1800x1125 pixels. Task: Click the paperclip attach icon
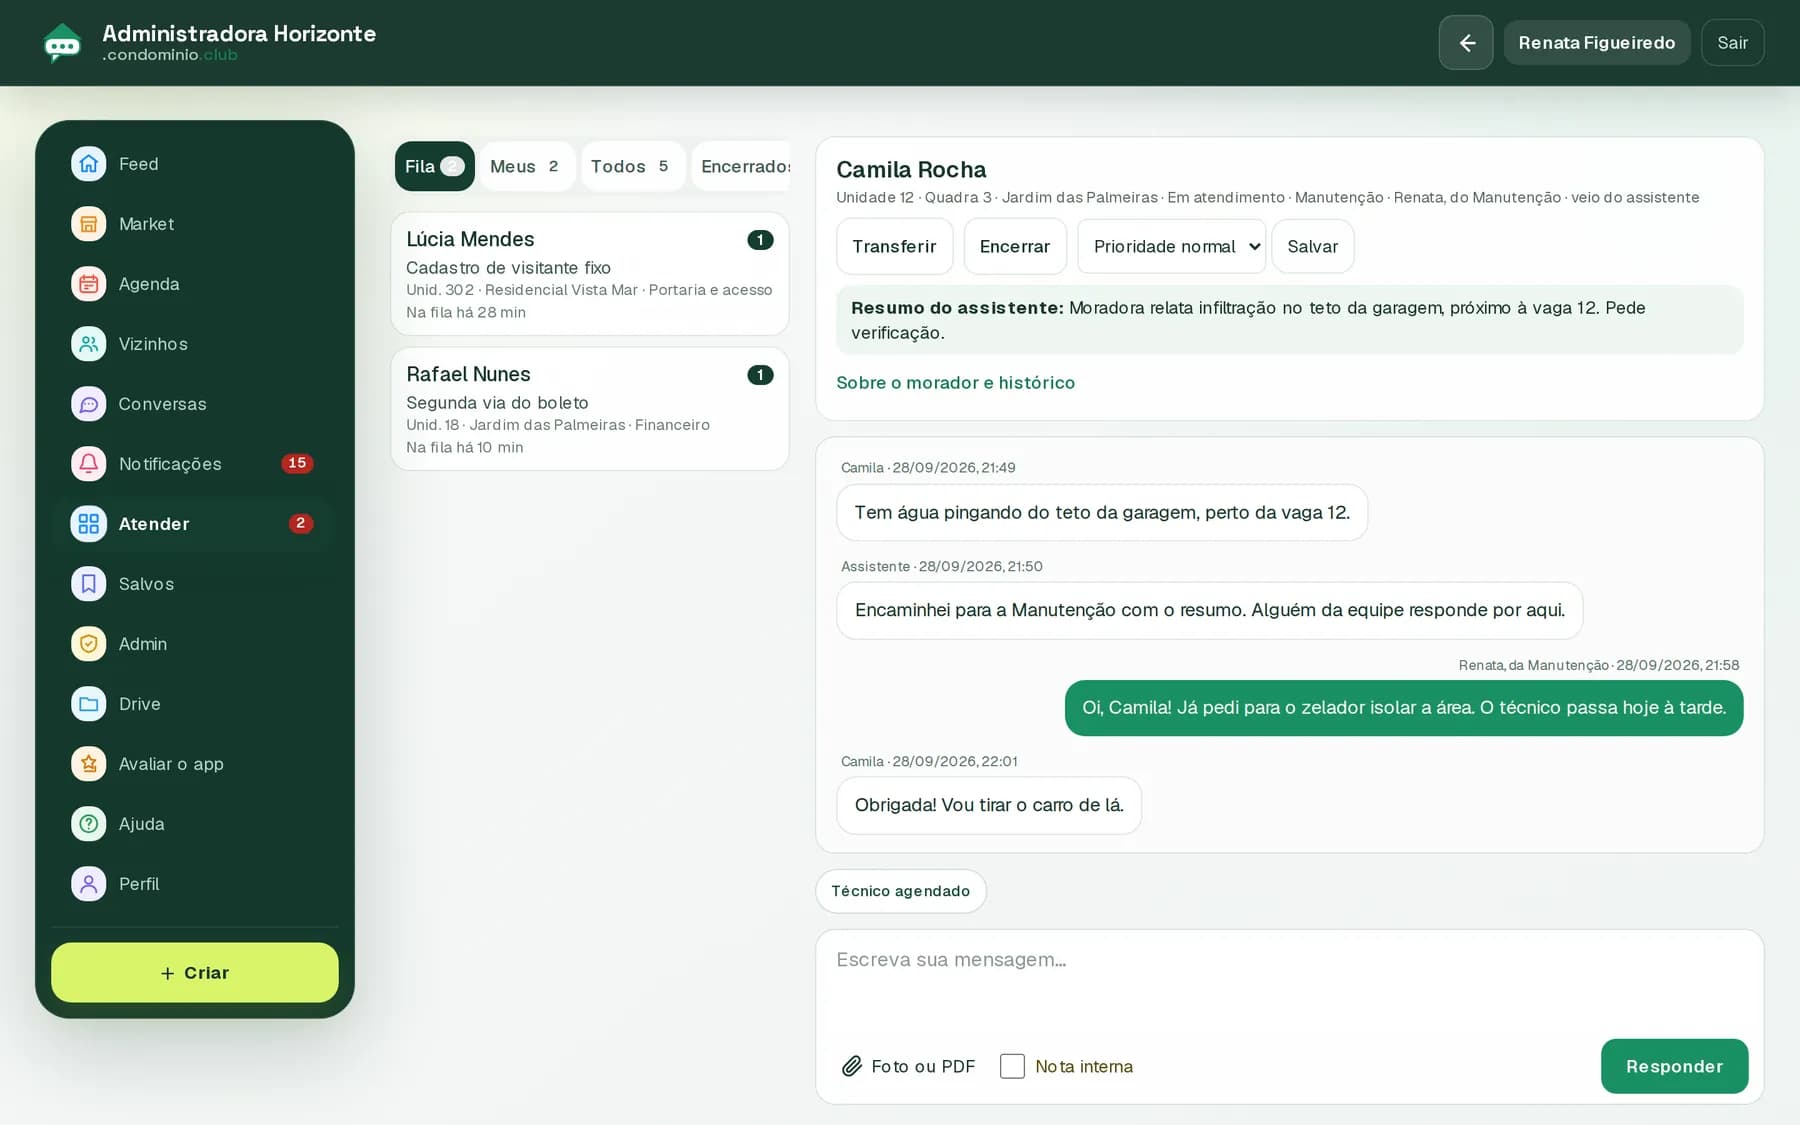click(x=852, y=1066)
